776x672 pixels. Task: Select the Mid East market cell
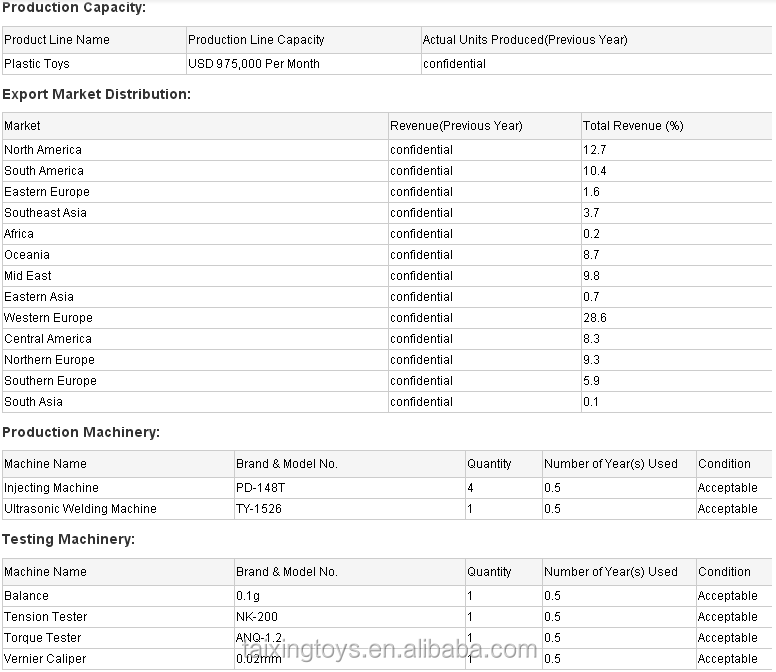(x=28, y=276)
